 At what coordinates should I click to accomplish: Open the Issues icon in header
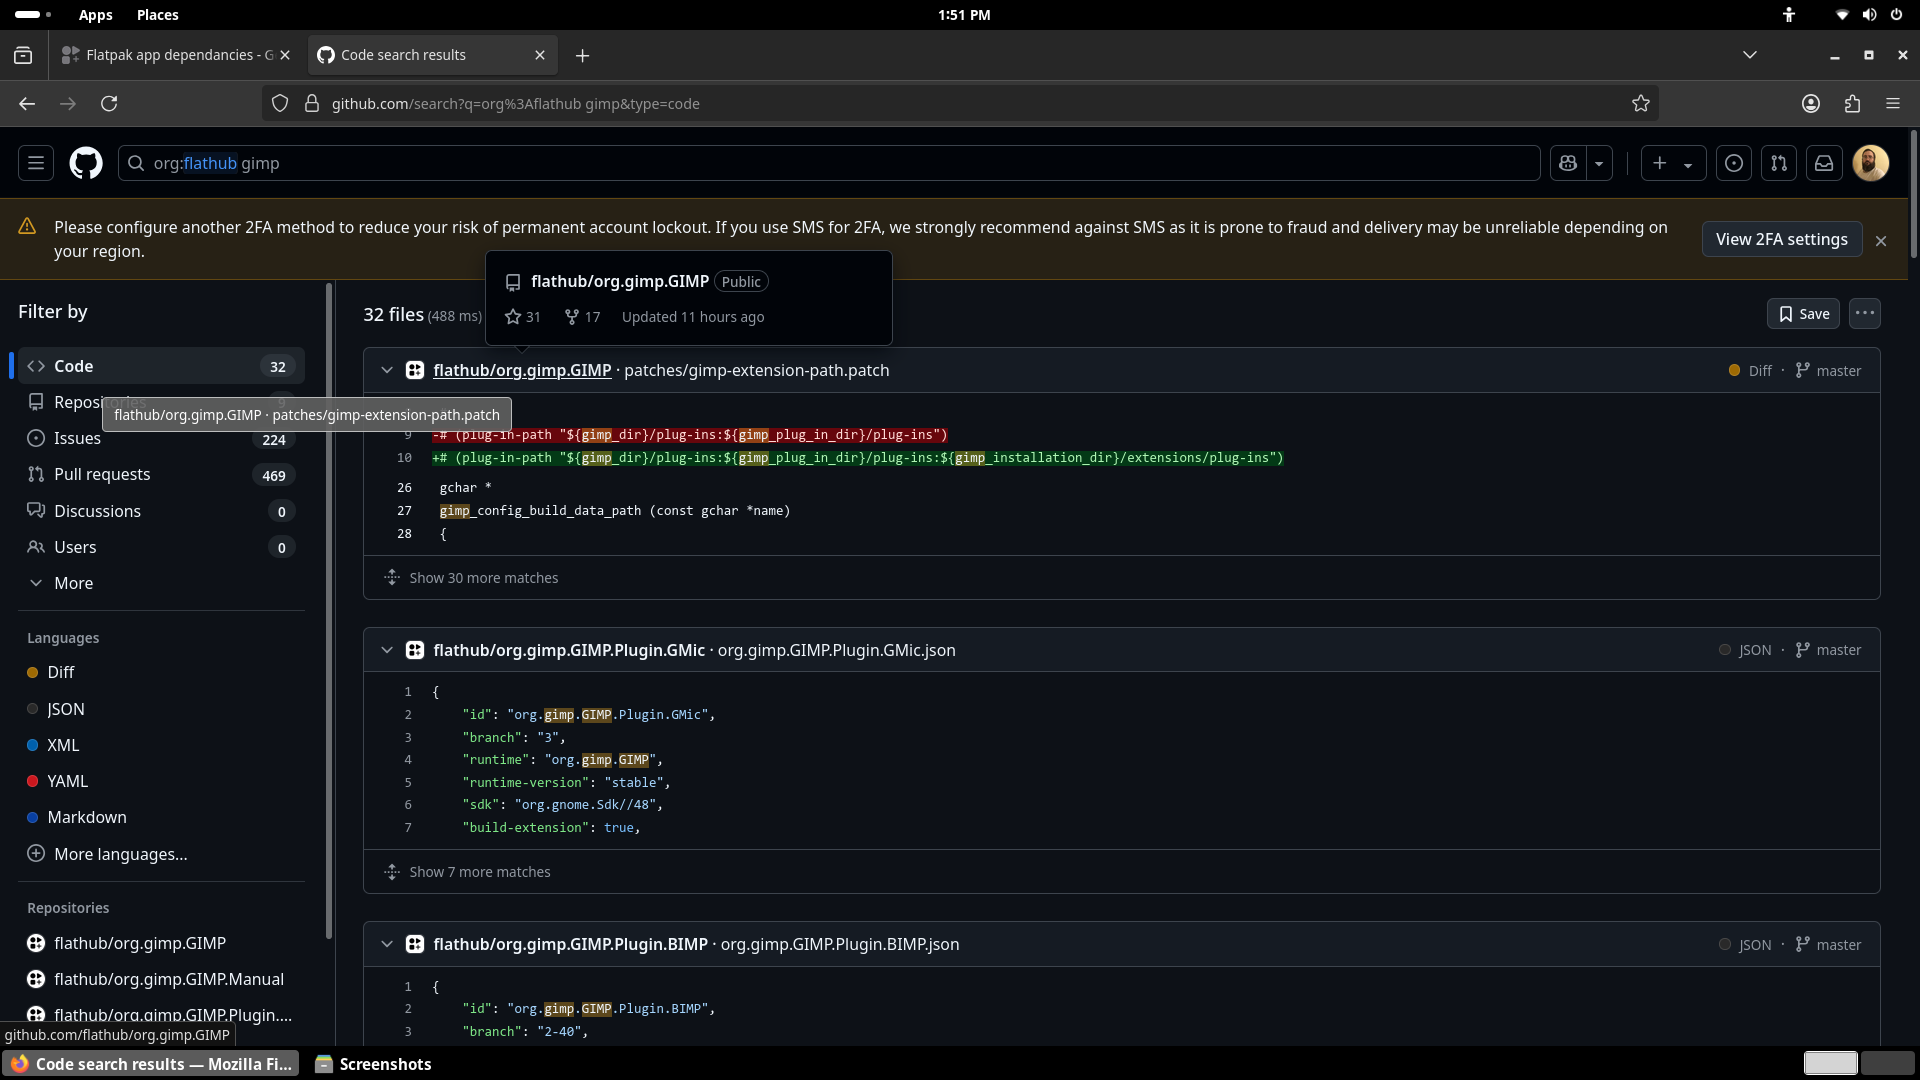coord(1734,163)
